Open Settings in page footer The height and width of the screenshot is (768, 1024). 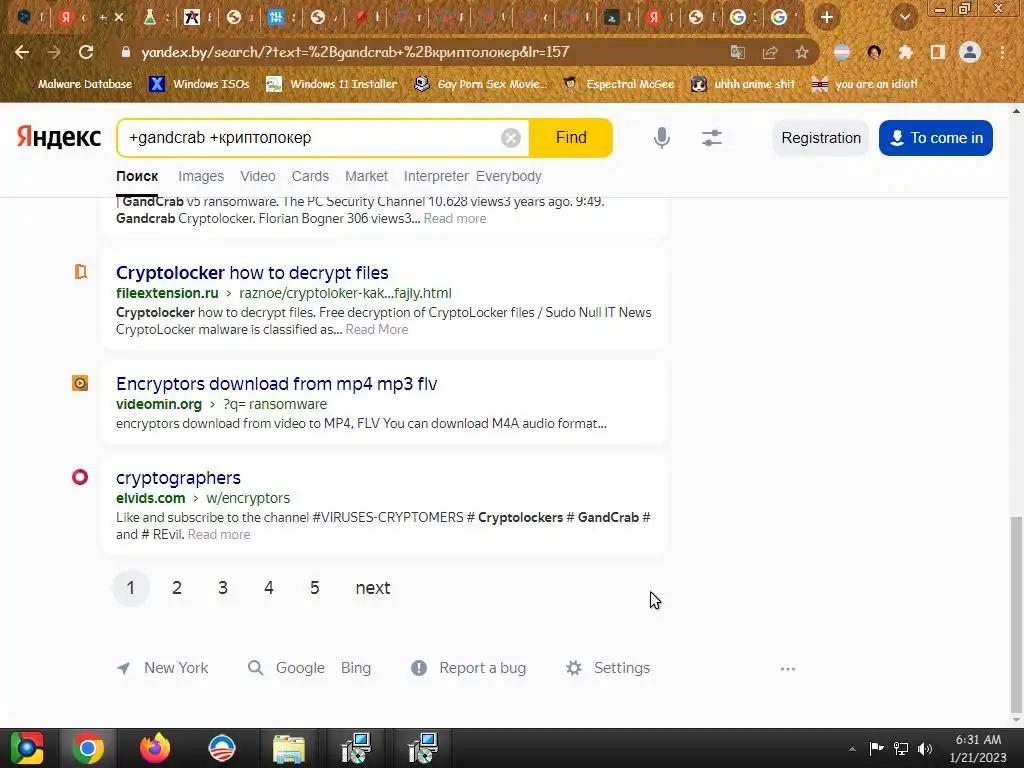click(608, 668)
